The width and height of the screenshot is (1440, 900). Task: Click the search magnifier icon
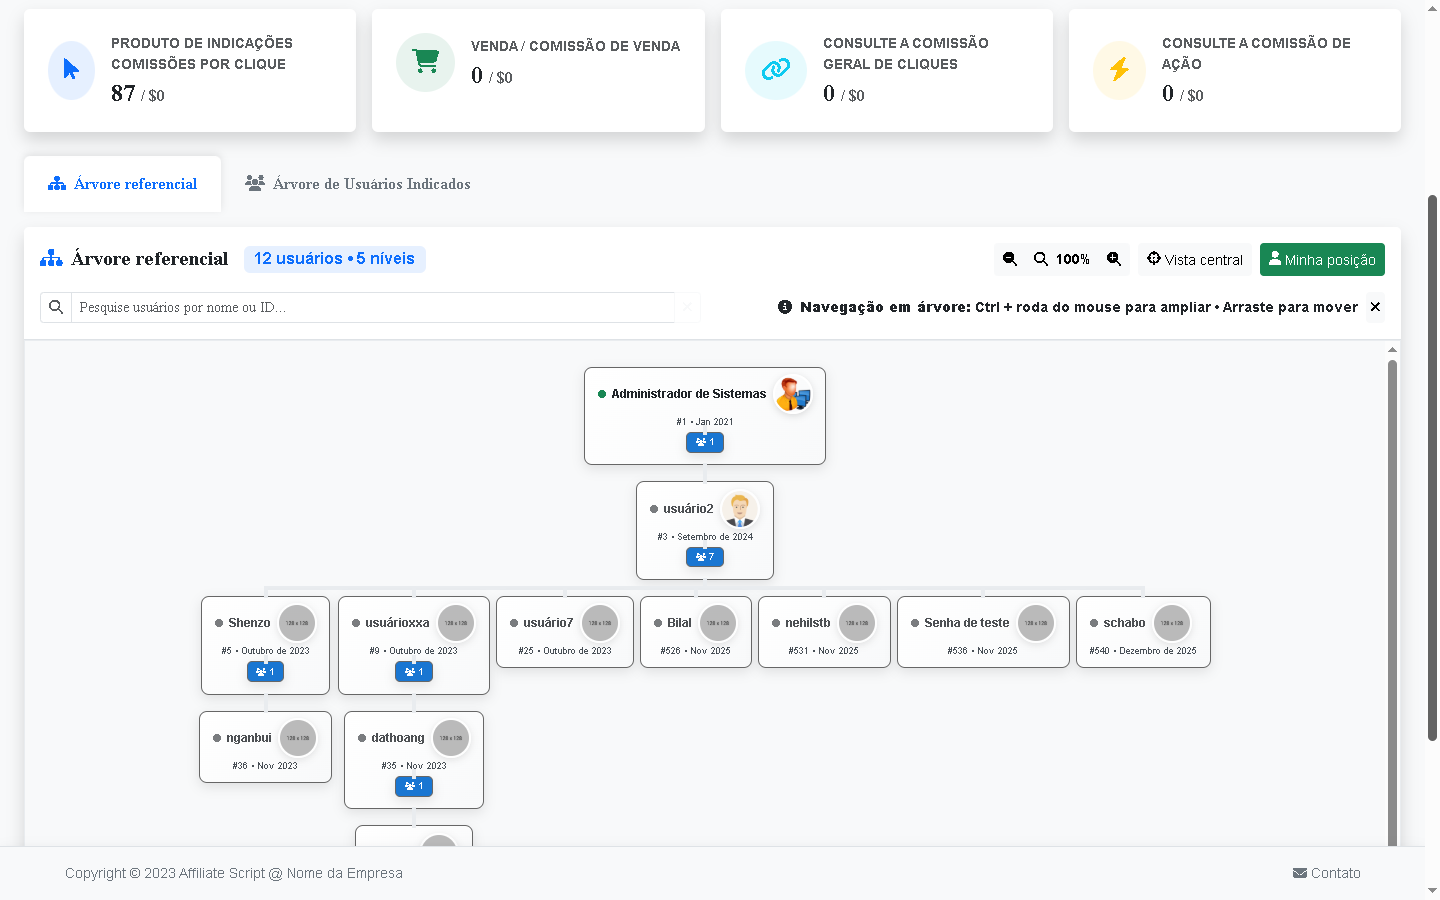[x=56, y=307]
